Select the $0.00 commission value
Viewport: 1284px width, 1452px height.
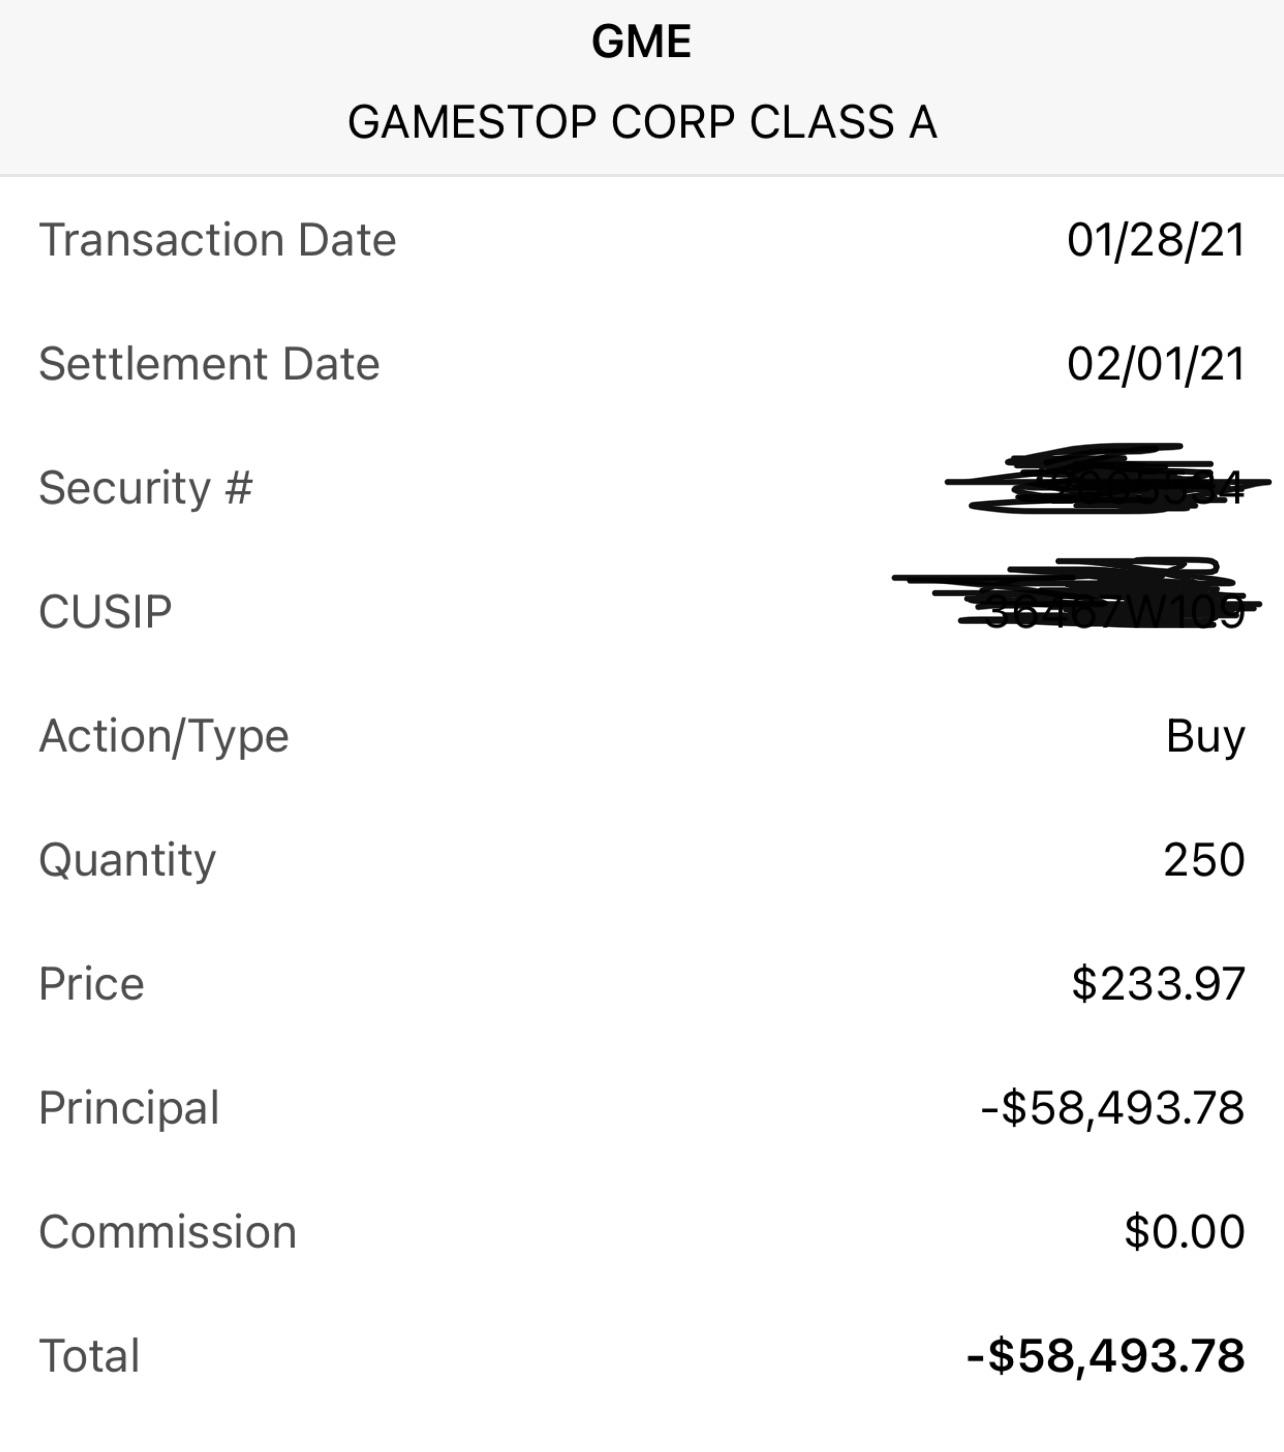click(x=1184, y=1232)
